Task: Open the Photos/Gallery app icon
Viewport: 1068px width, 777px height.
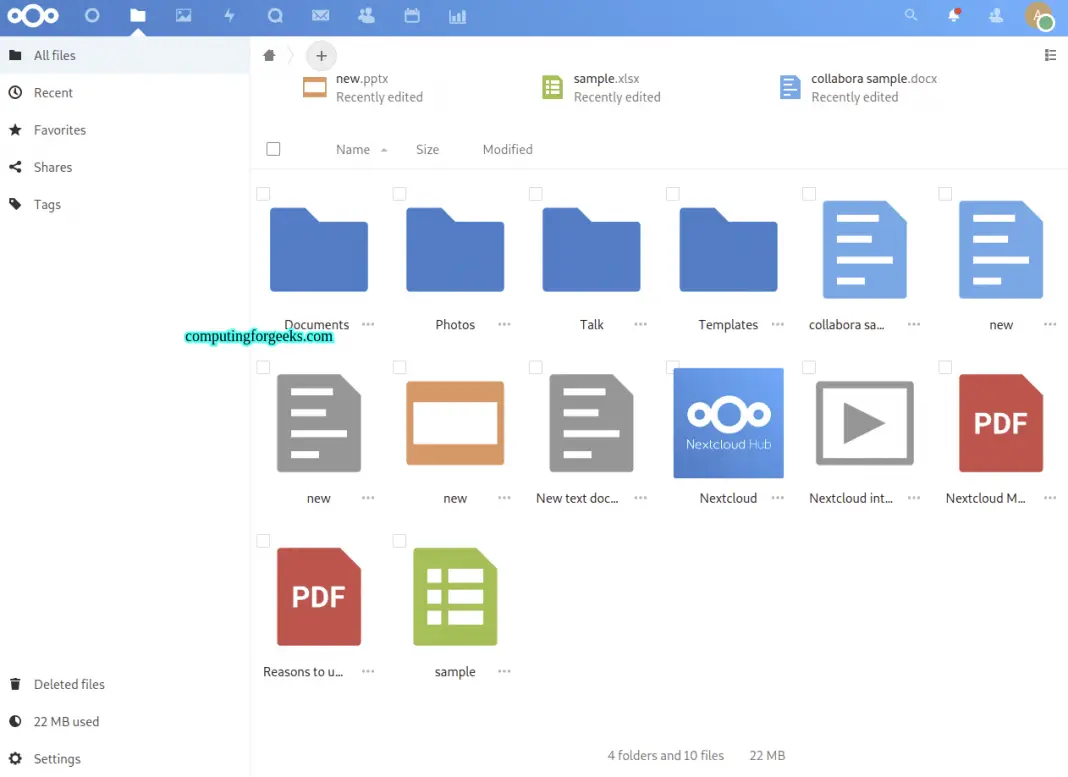Action: point(183,16)
